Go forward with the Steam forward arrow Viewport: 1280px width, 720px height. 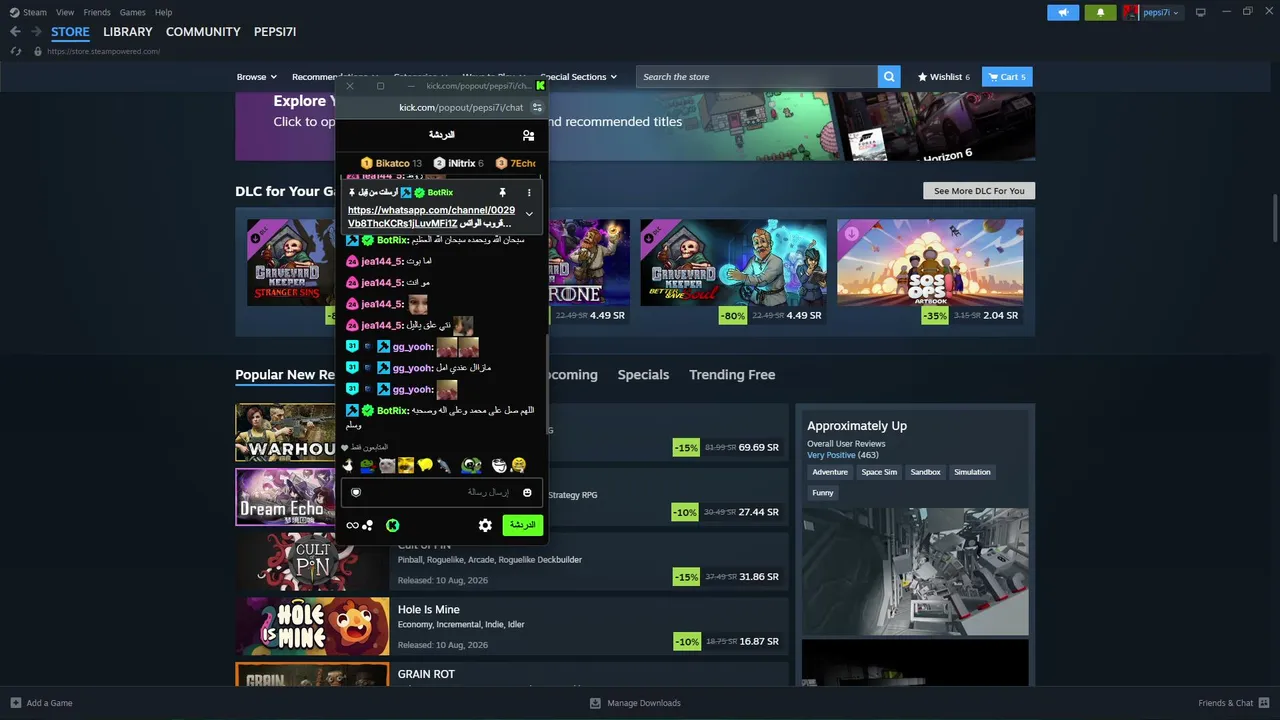tap(36, 32)
